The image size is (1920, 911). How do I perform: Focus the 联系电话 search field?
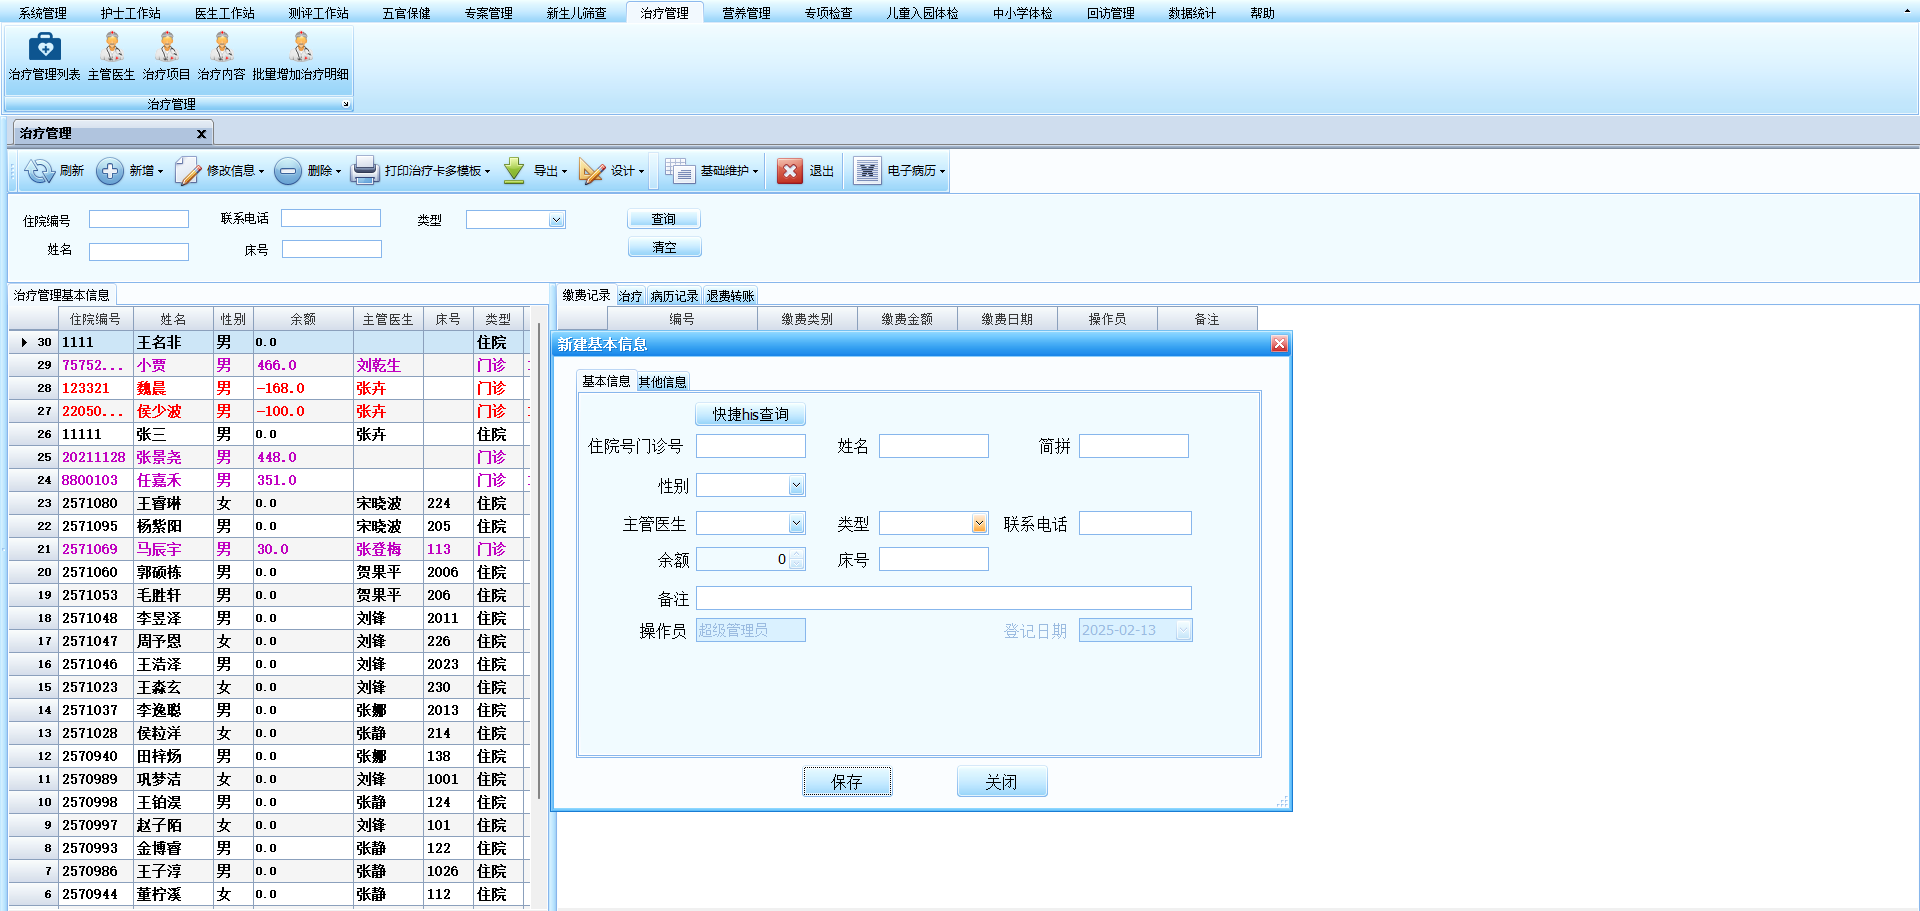click(x=331, y=218)
